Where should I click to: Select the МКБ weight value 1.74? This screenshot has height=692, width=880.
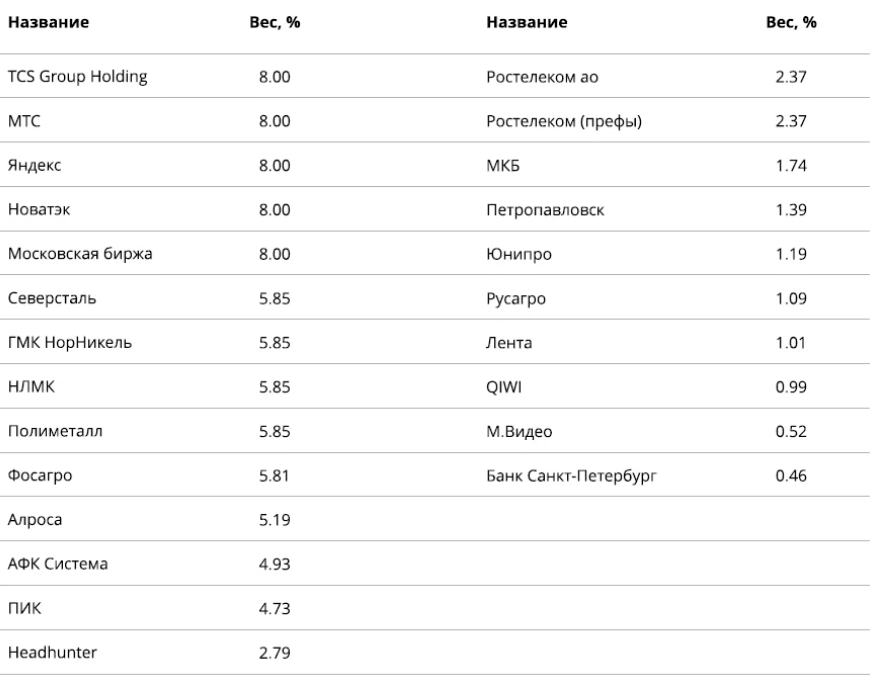pos(792,165)
